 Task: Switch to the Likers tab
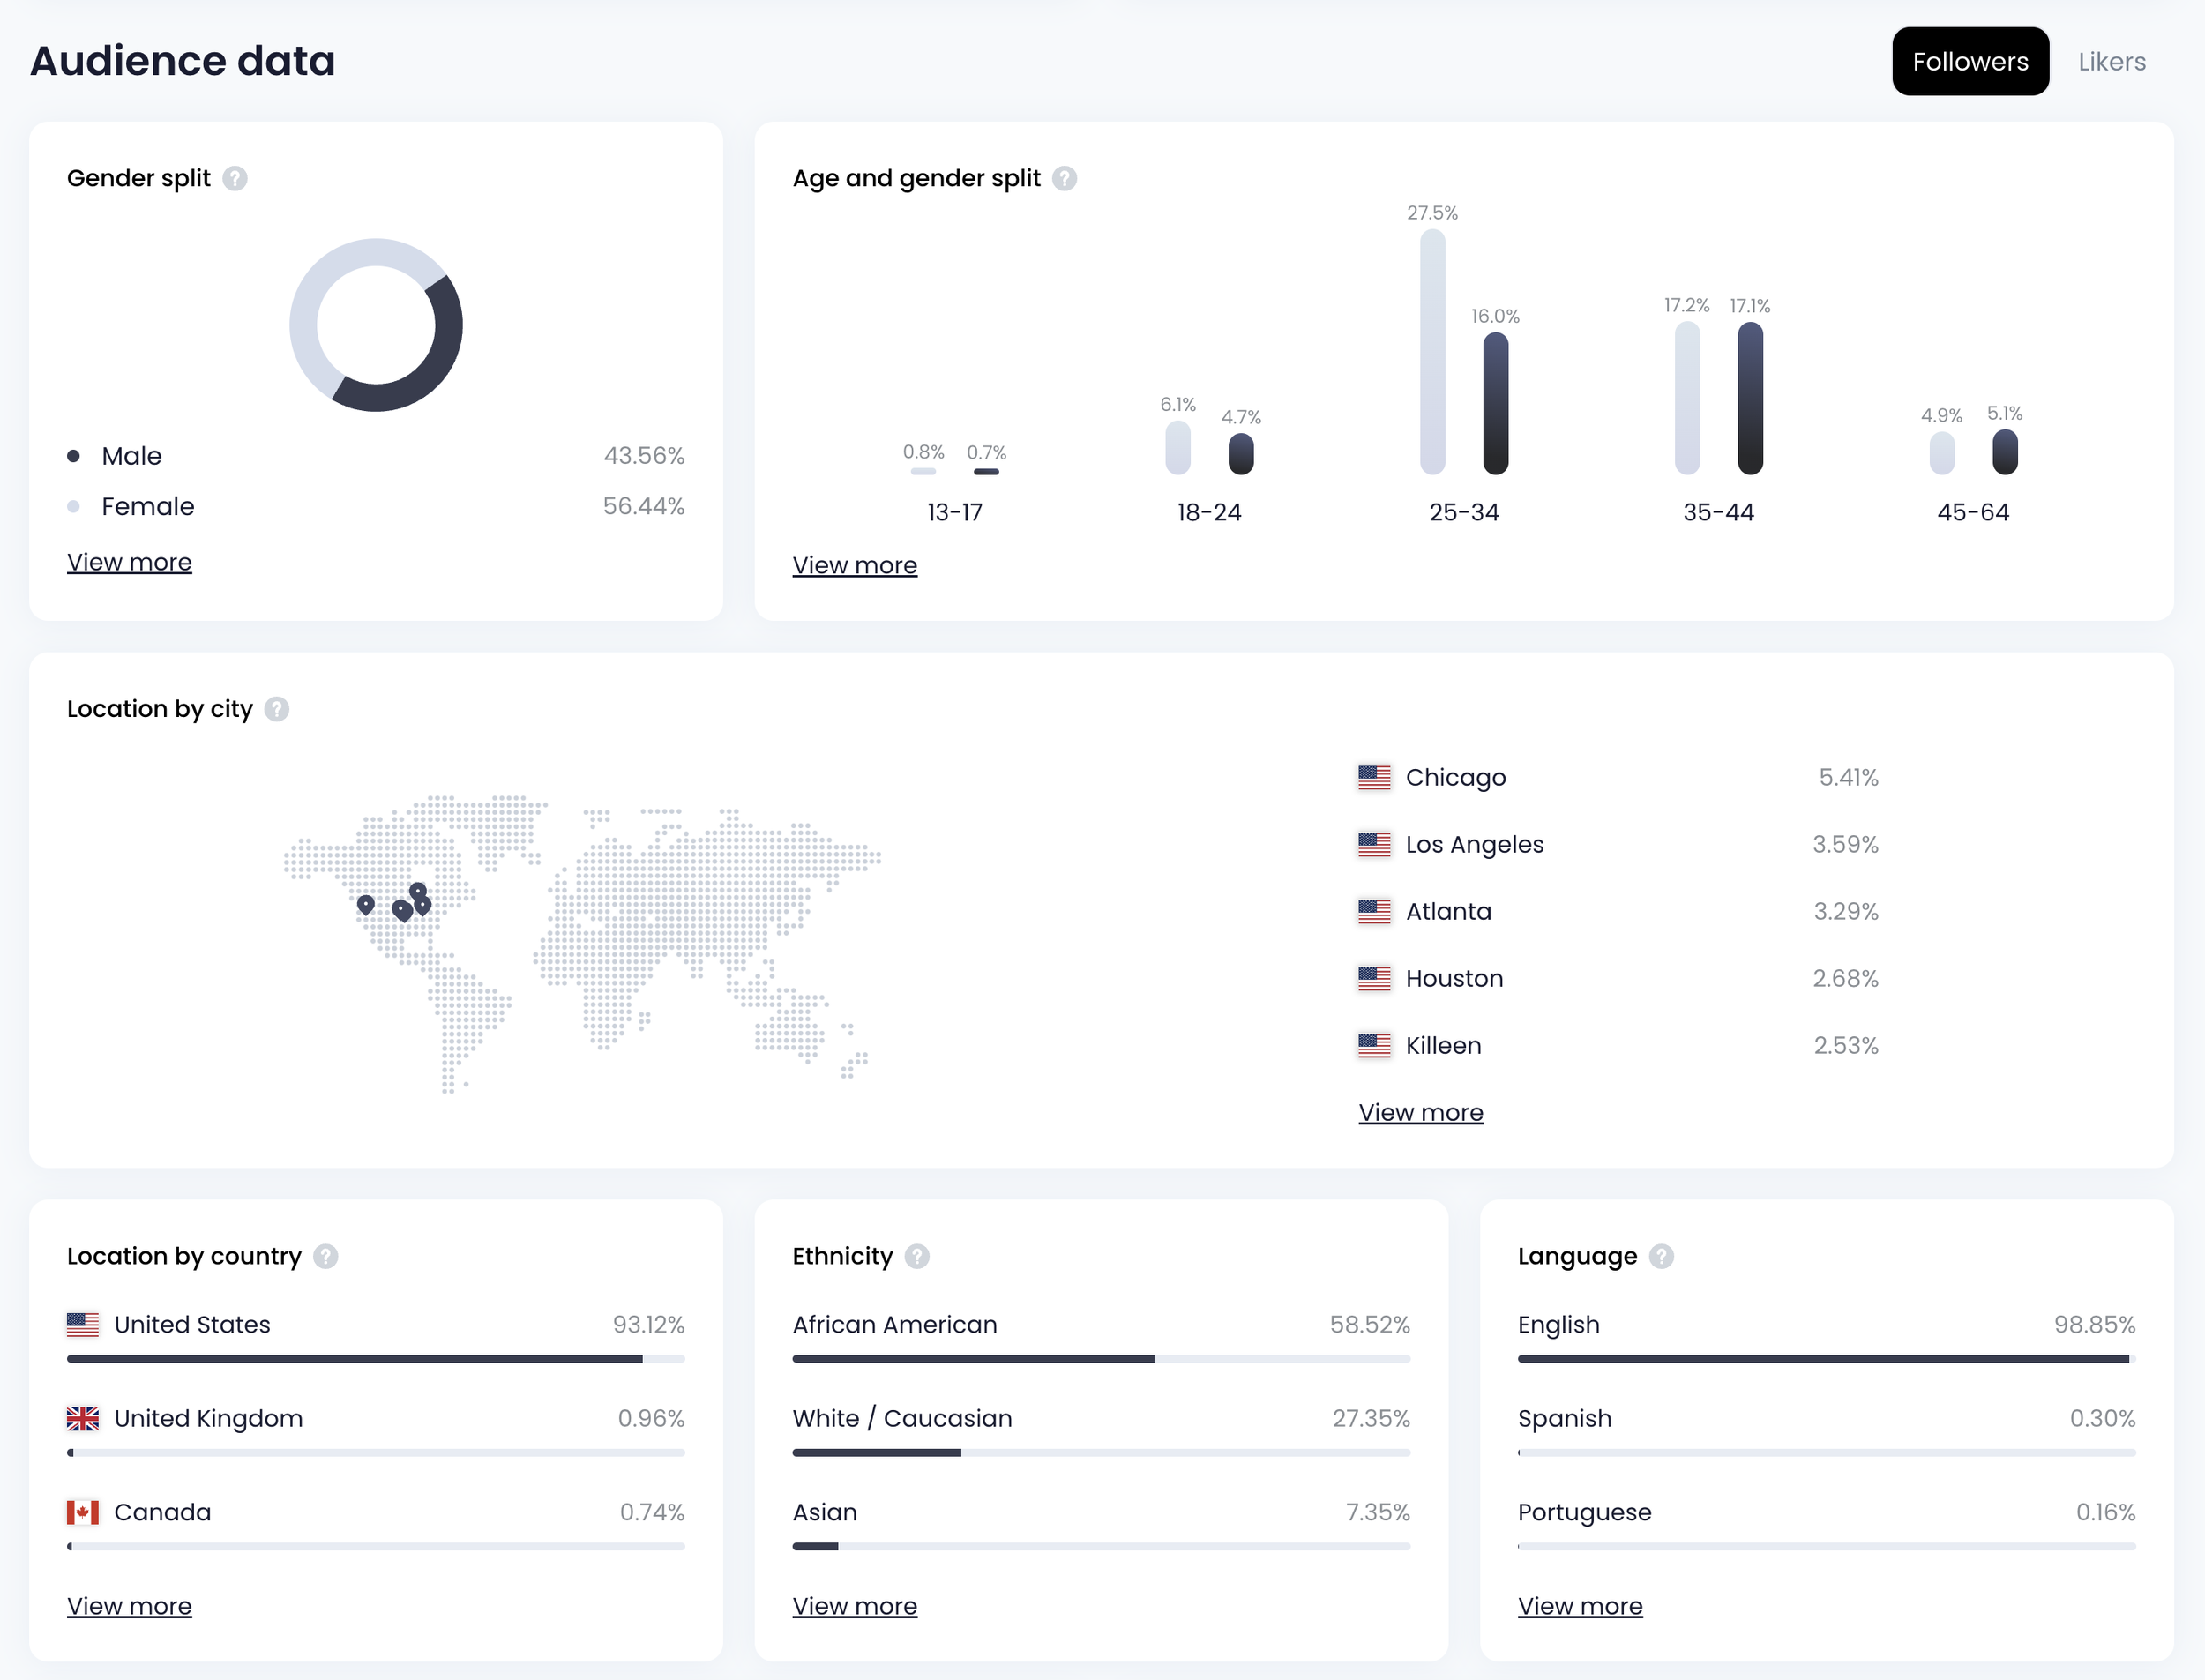[x=2111, y=62]
